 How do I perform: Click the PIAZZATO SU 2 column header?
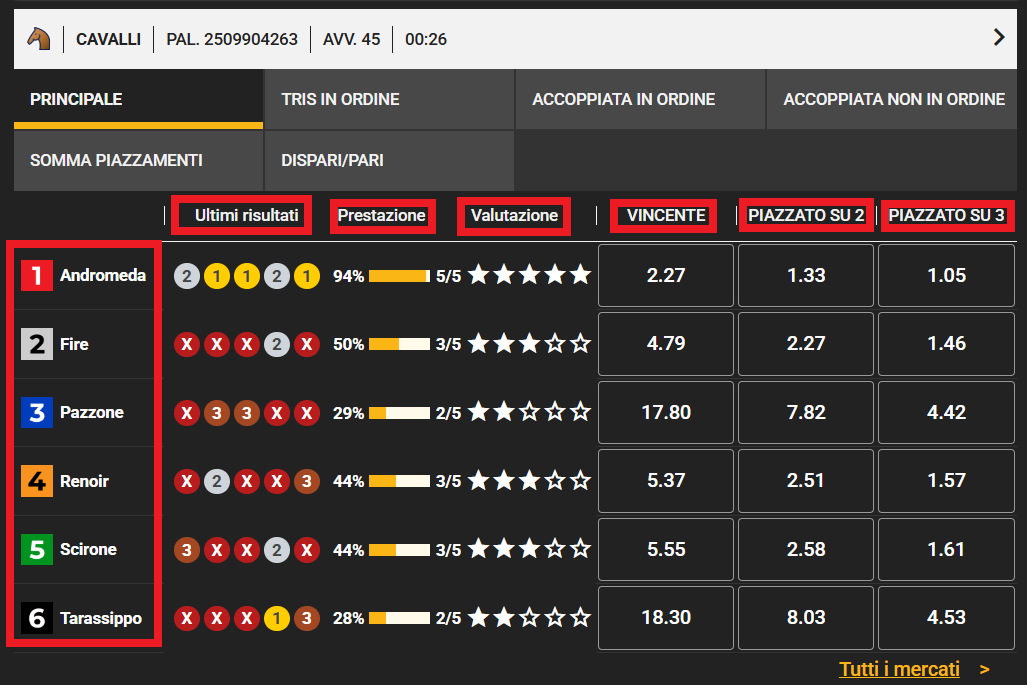point(806,215)
